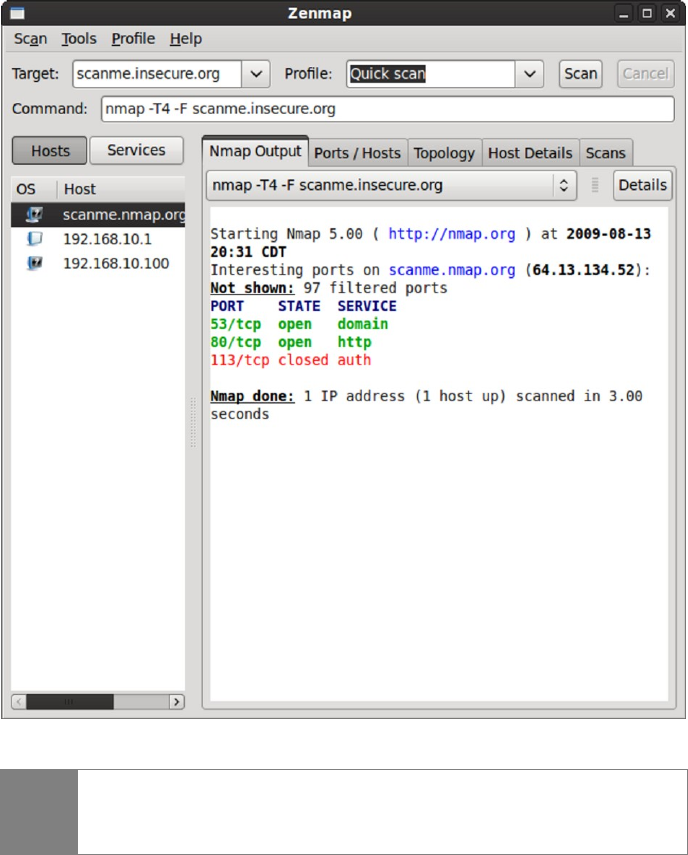688x855 pixels.
Task: Click the 'Not shown:' heading in output
Action: (x=252, y=288)
